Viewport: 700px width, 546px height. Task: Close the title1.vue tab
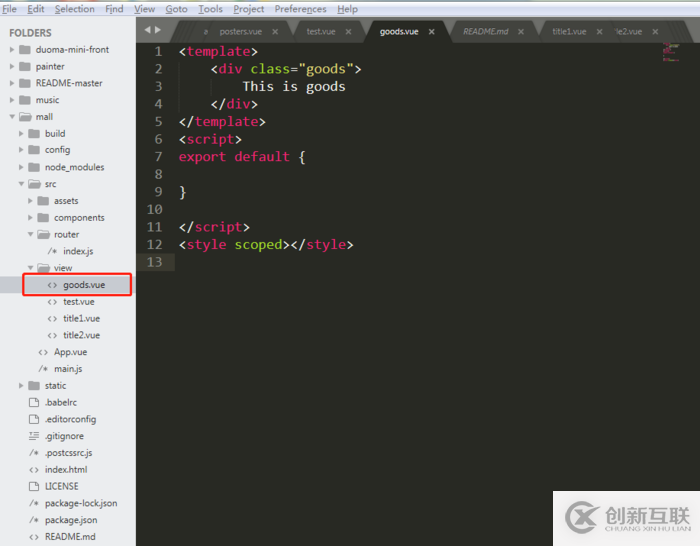click(600, 32)
